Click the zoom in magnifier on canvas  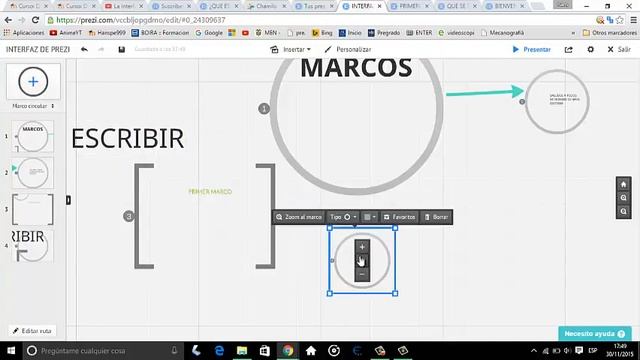pyautogui.click(x=623, y=198)
